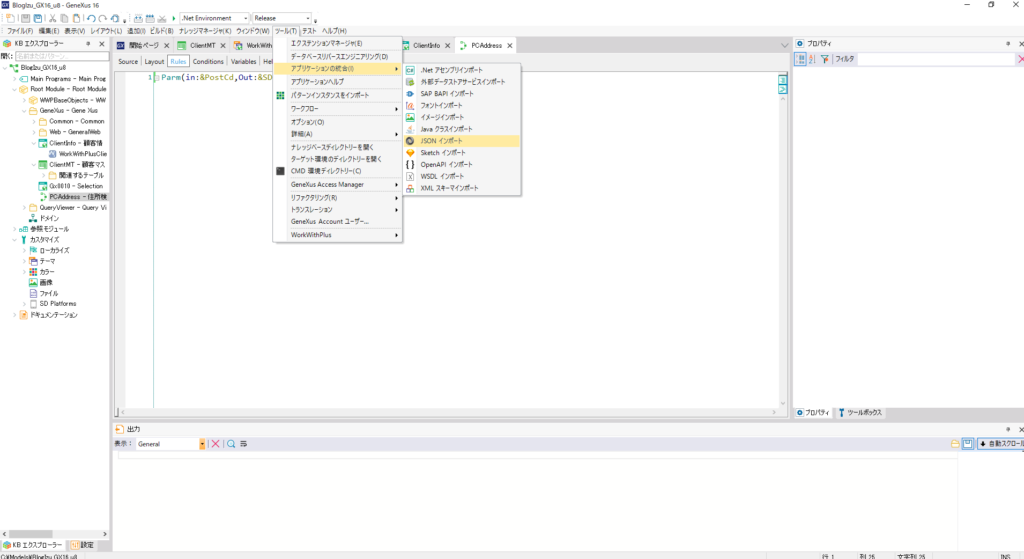Toggle categorized view in properties panel
This screenshot has width=1024, height=559.
click(x=800, y=59)
